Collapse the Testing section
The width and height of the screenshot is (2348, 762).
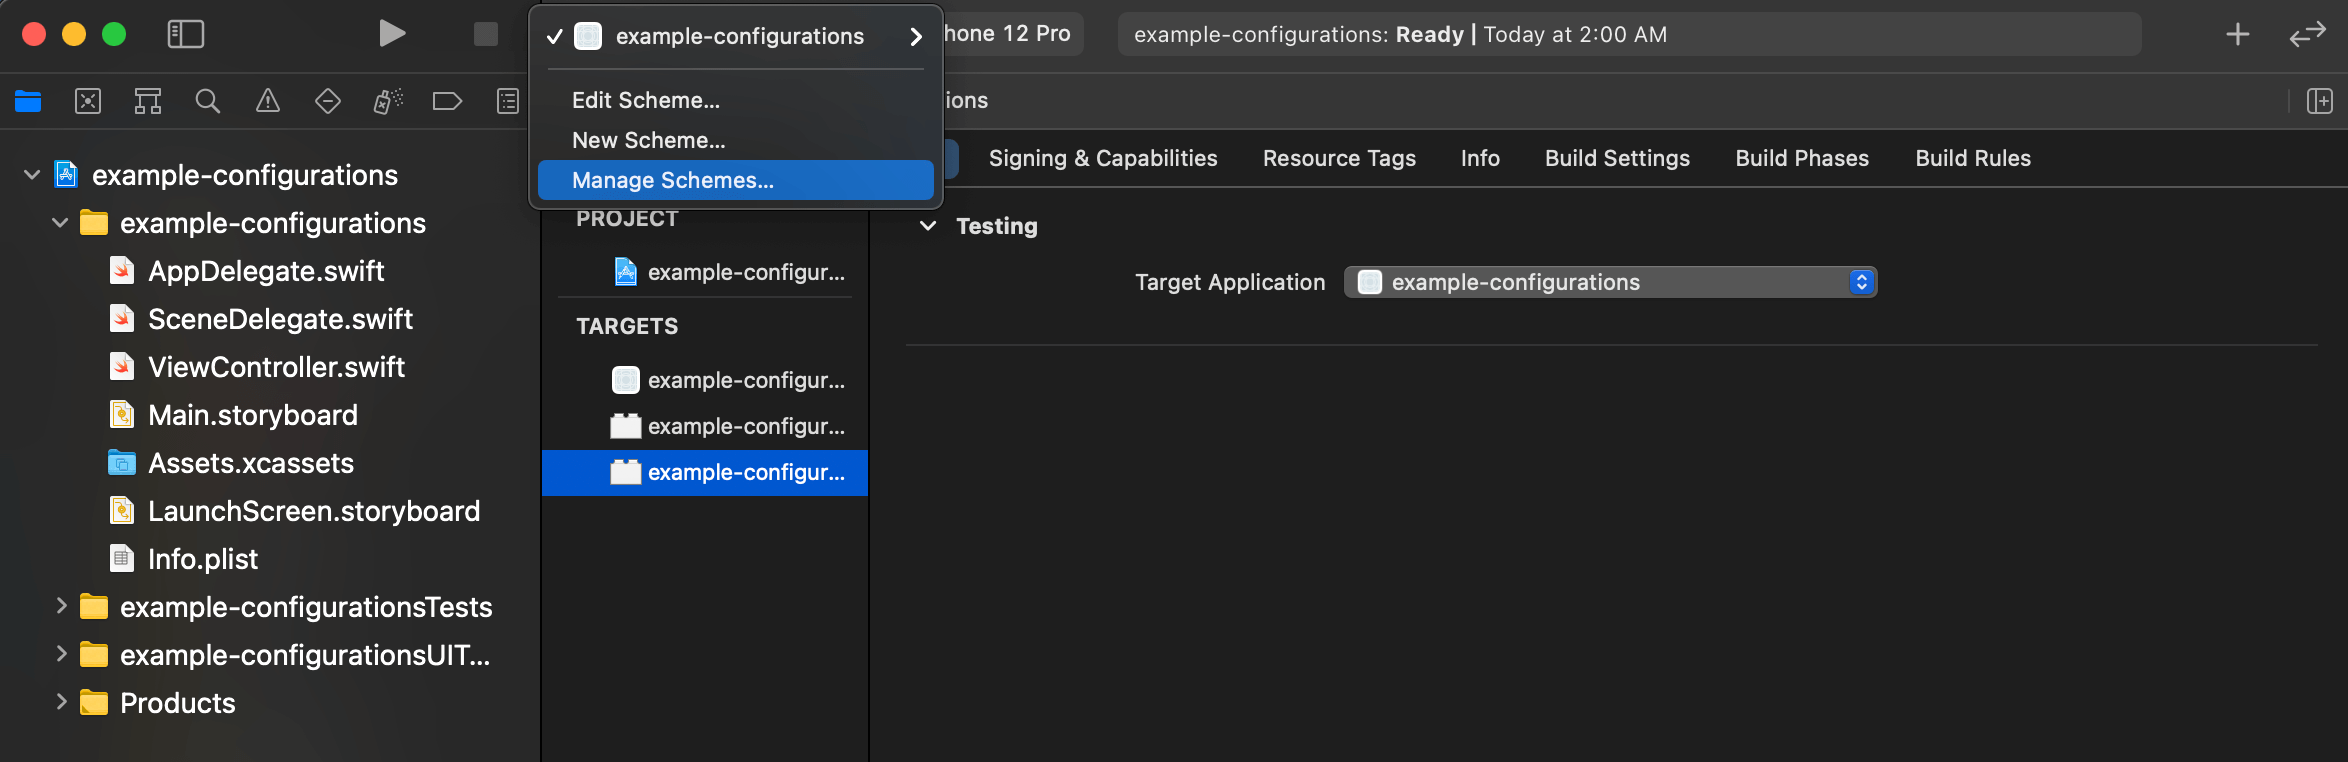(929, 226)
